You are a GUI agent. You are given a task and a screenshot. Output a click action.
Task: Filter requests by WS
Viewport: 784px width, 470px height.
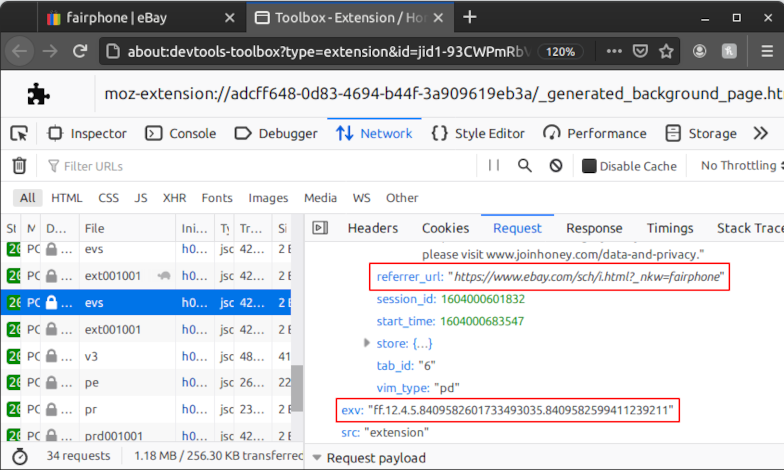tap(362, 198)
